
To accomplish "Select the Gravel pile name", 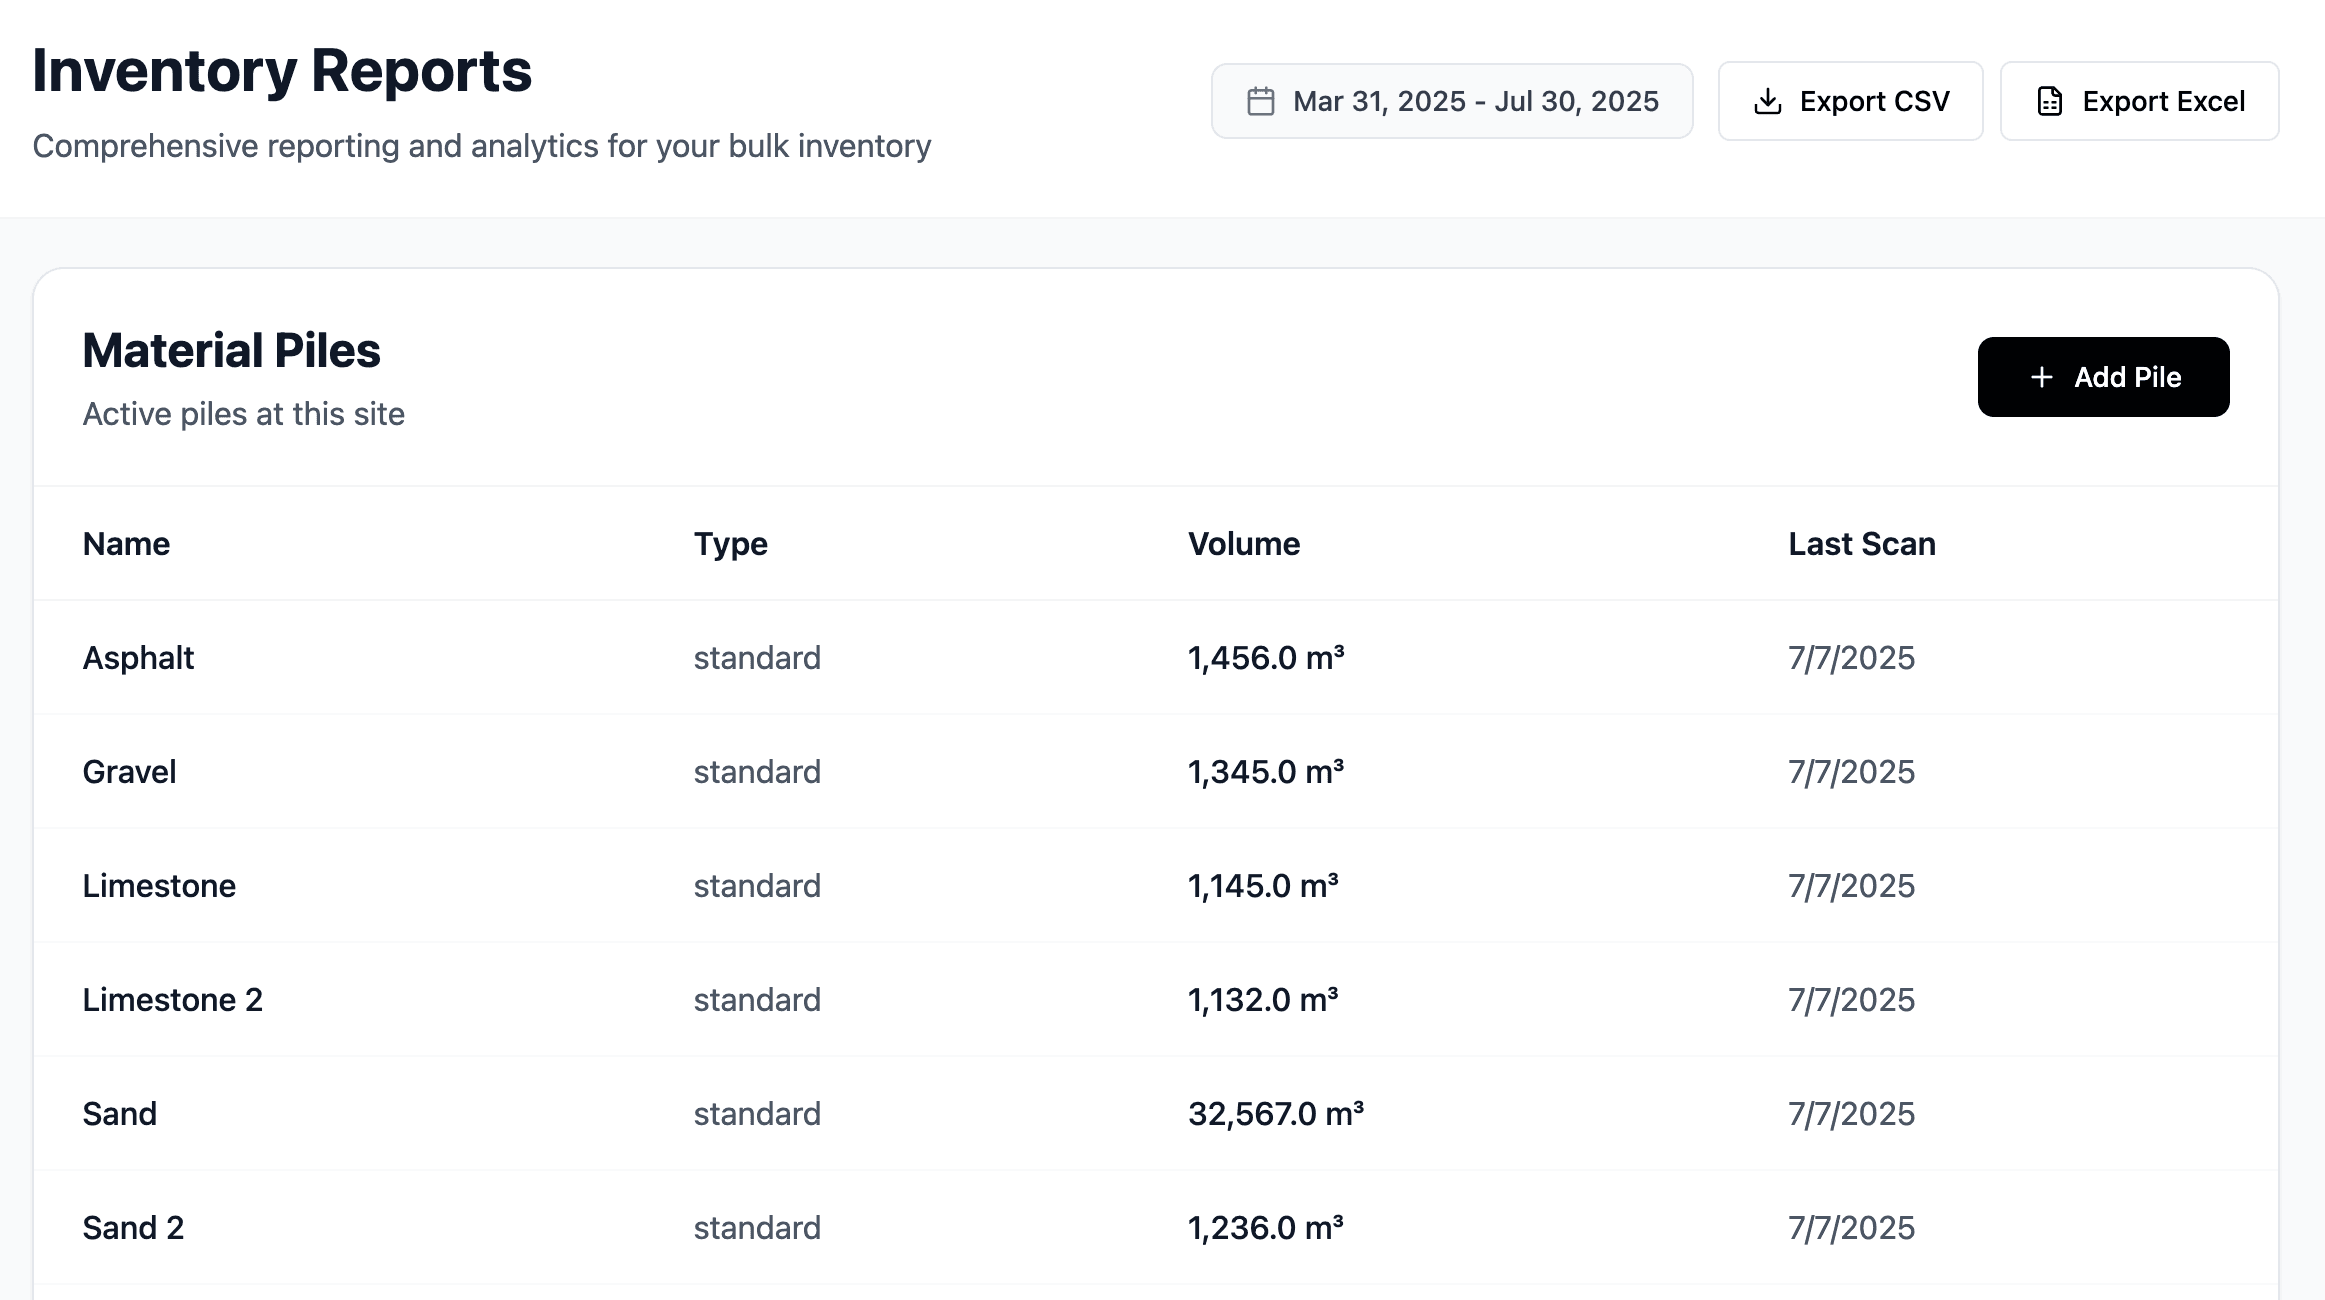I will [129, 771].
